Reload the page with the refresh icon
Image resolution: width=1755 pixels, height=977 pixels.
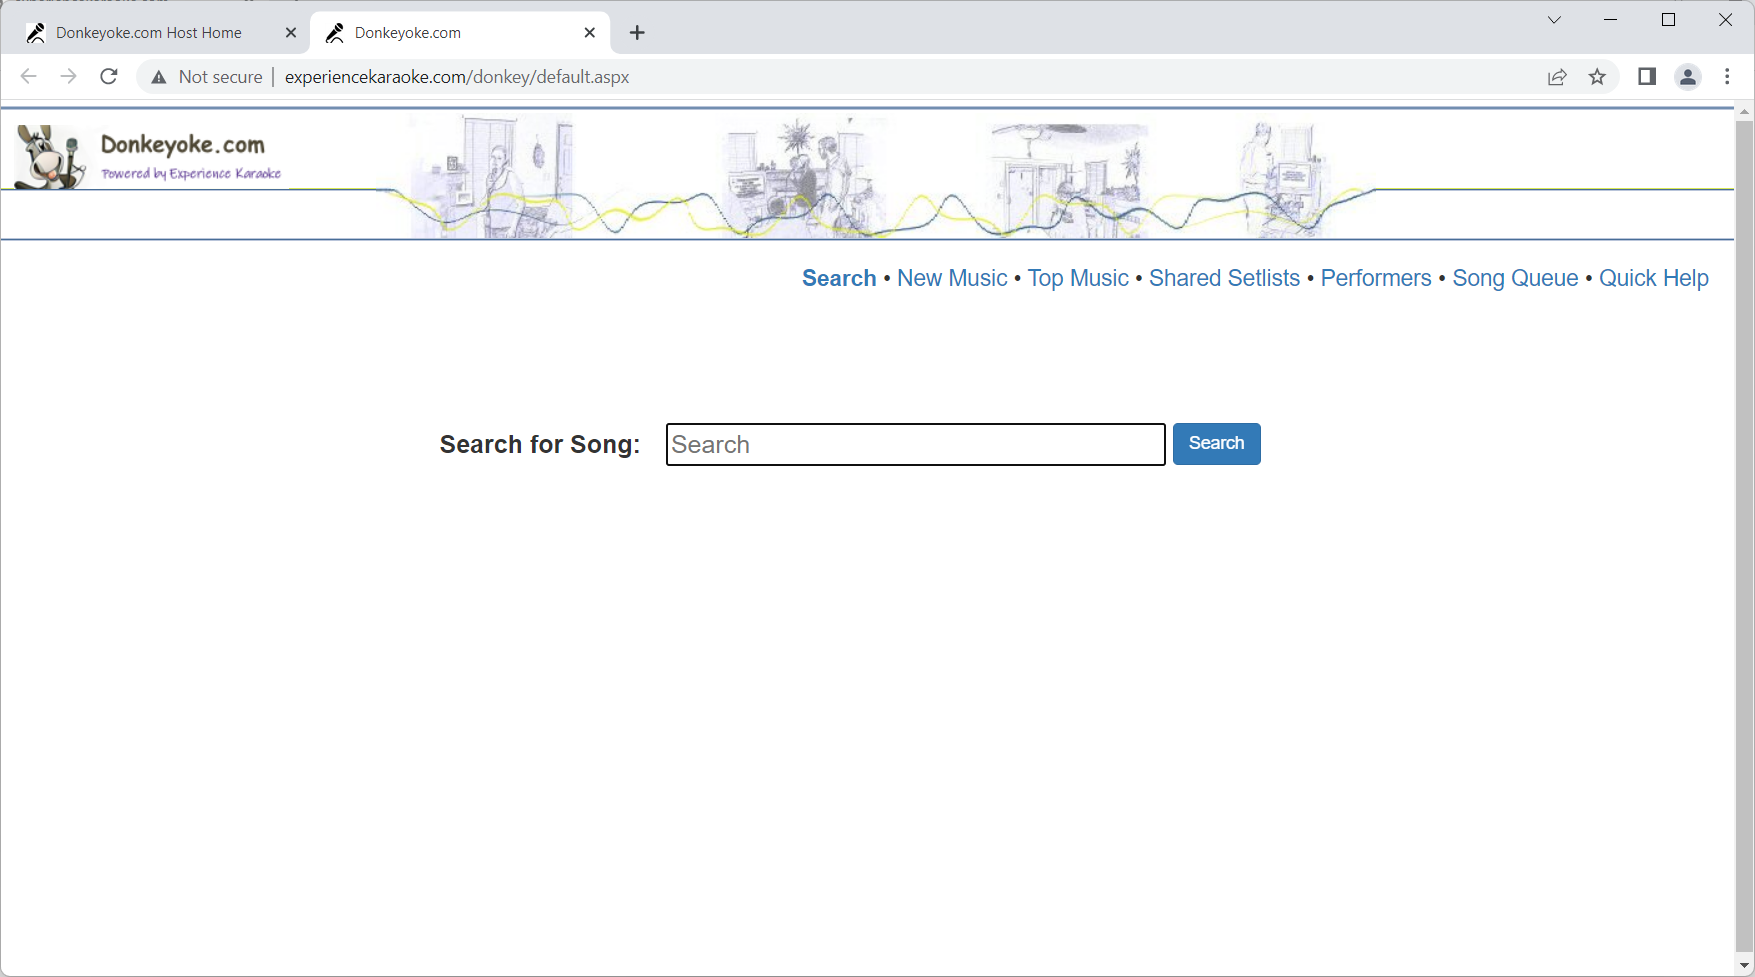tap(109, 77)
